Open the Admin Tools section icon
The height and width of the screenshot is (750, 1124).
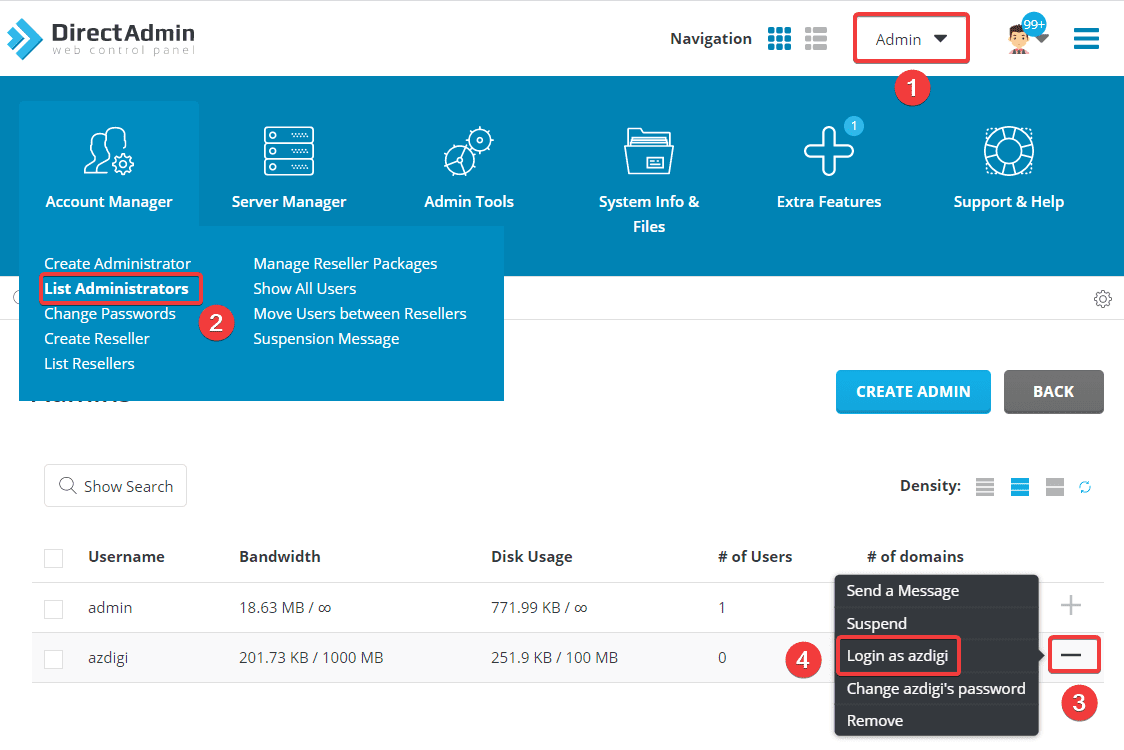pos(468,150)
